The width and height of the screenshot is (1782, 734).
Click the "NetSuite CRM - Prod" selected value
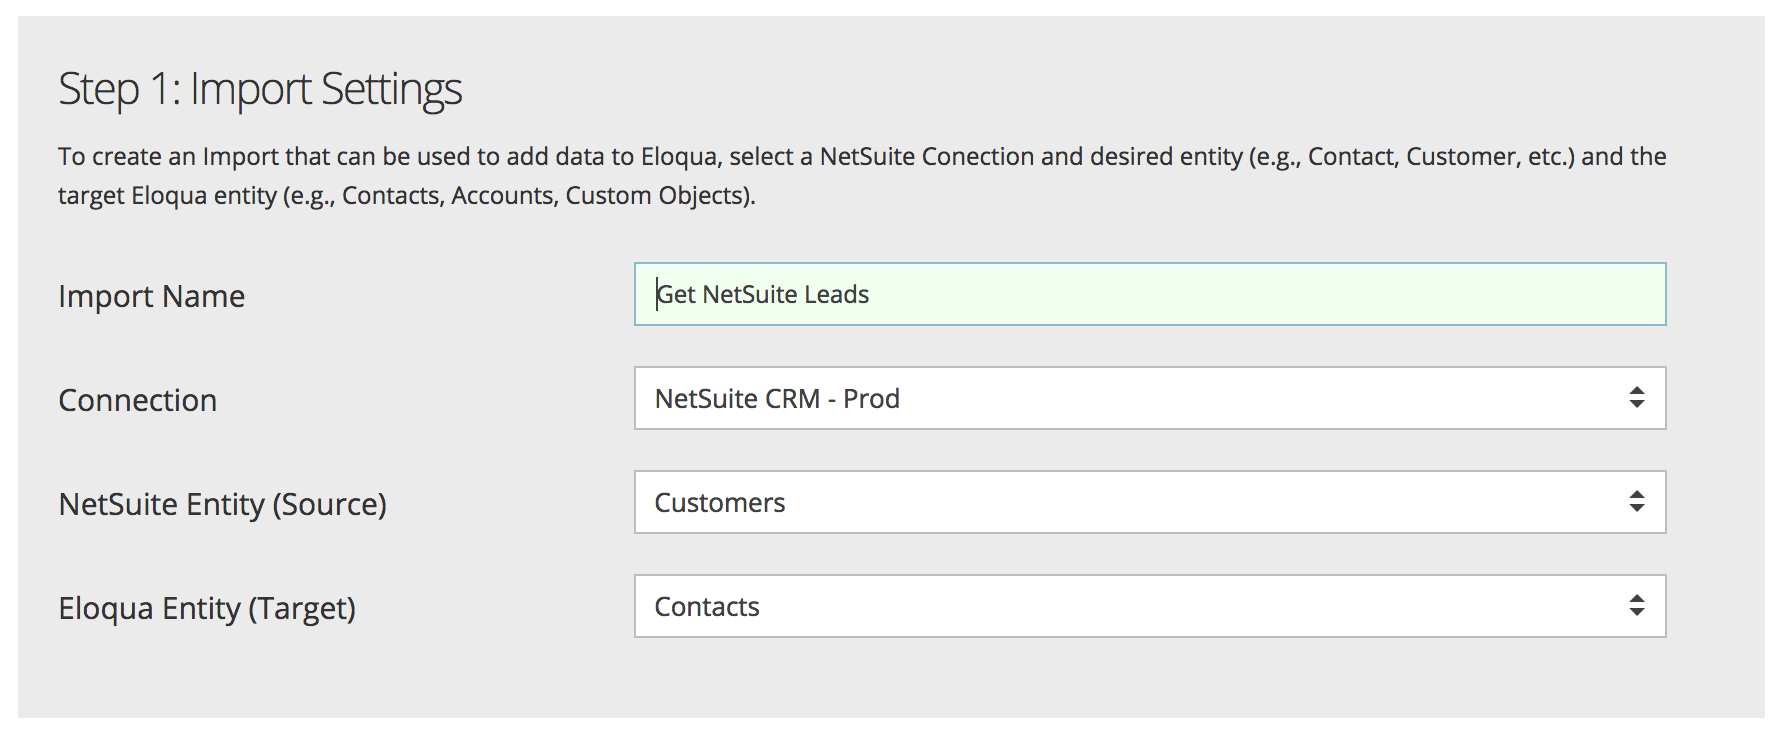click(x=777, y=399)
